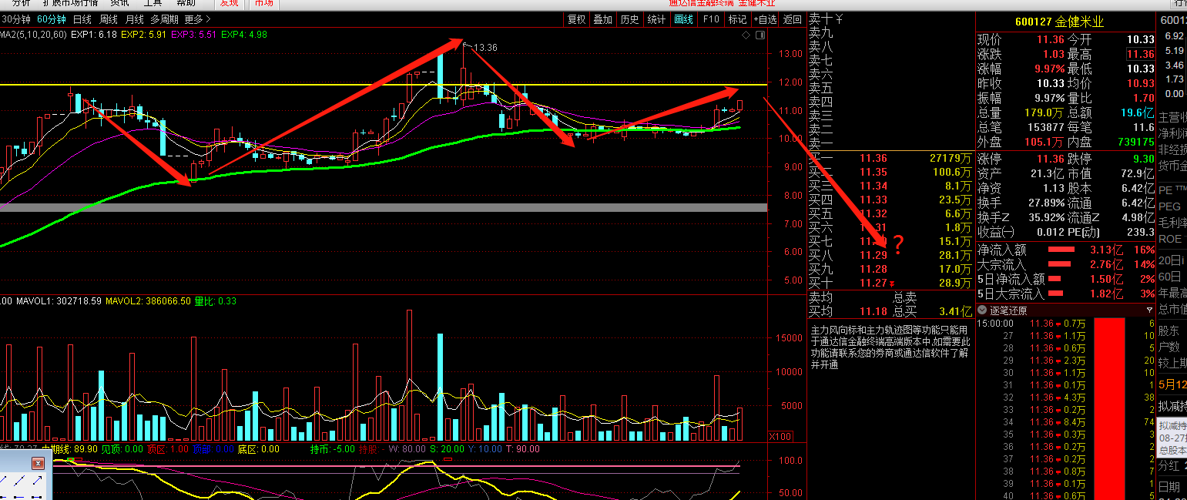Click the 返回 back button
This screenshot has width=1187, height=500.
(792, 20)
